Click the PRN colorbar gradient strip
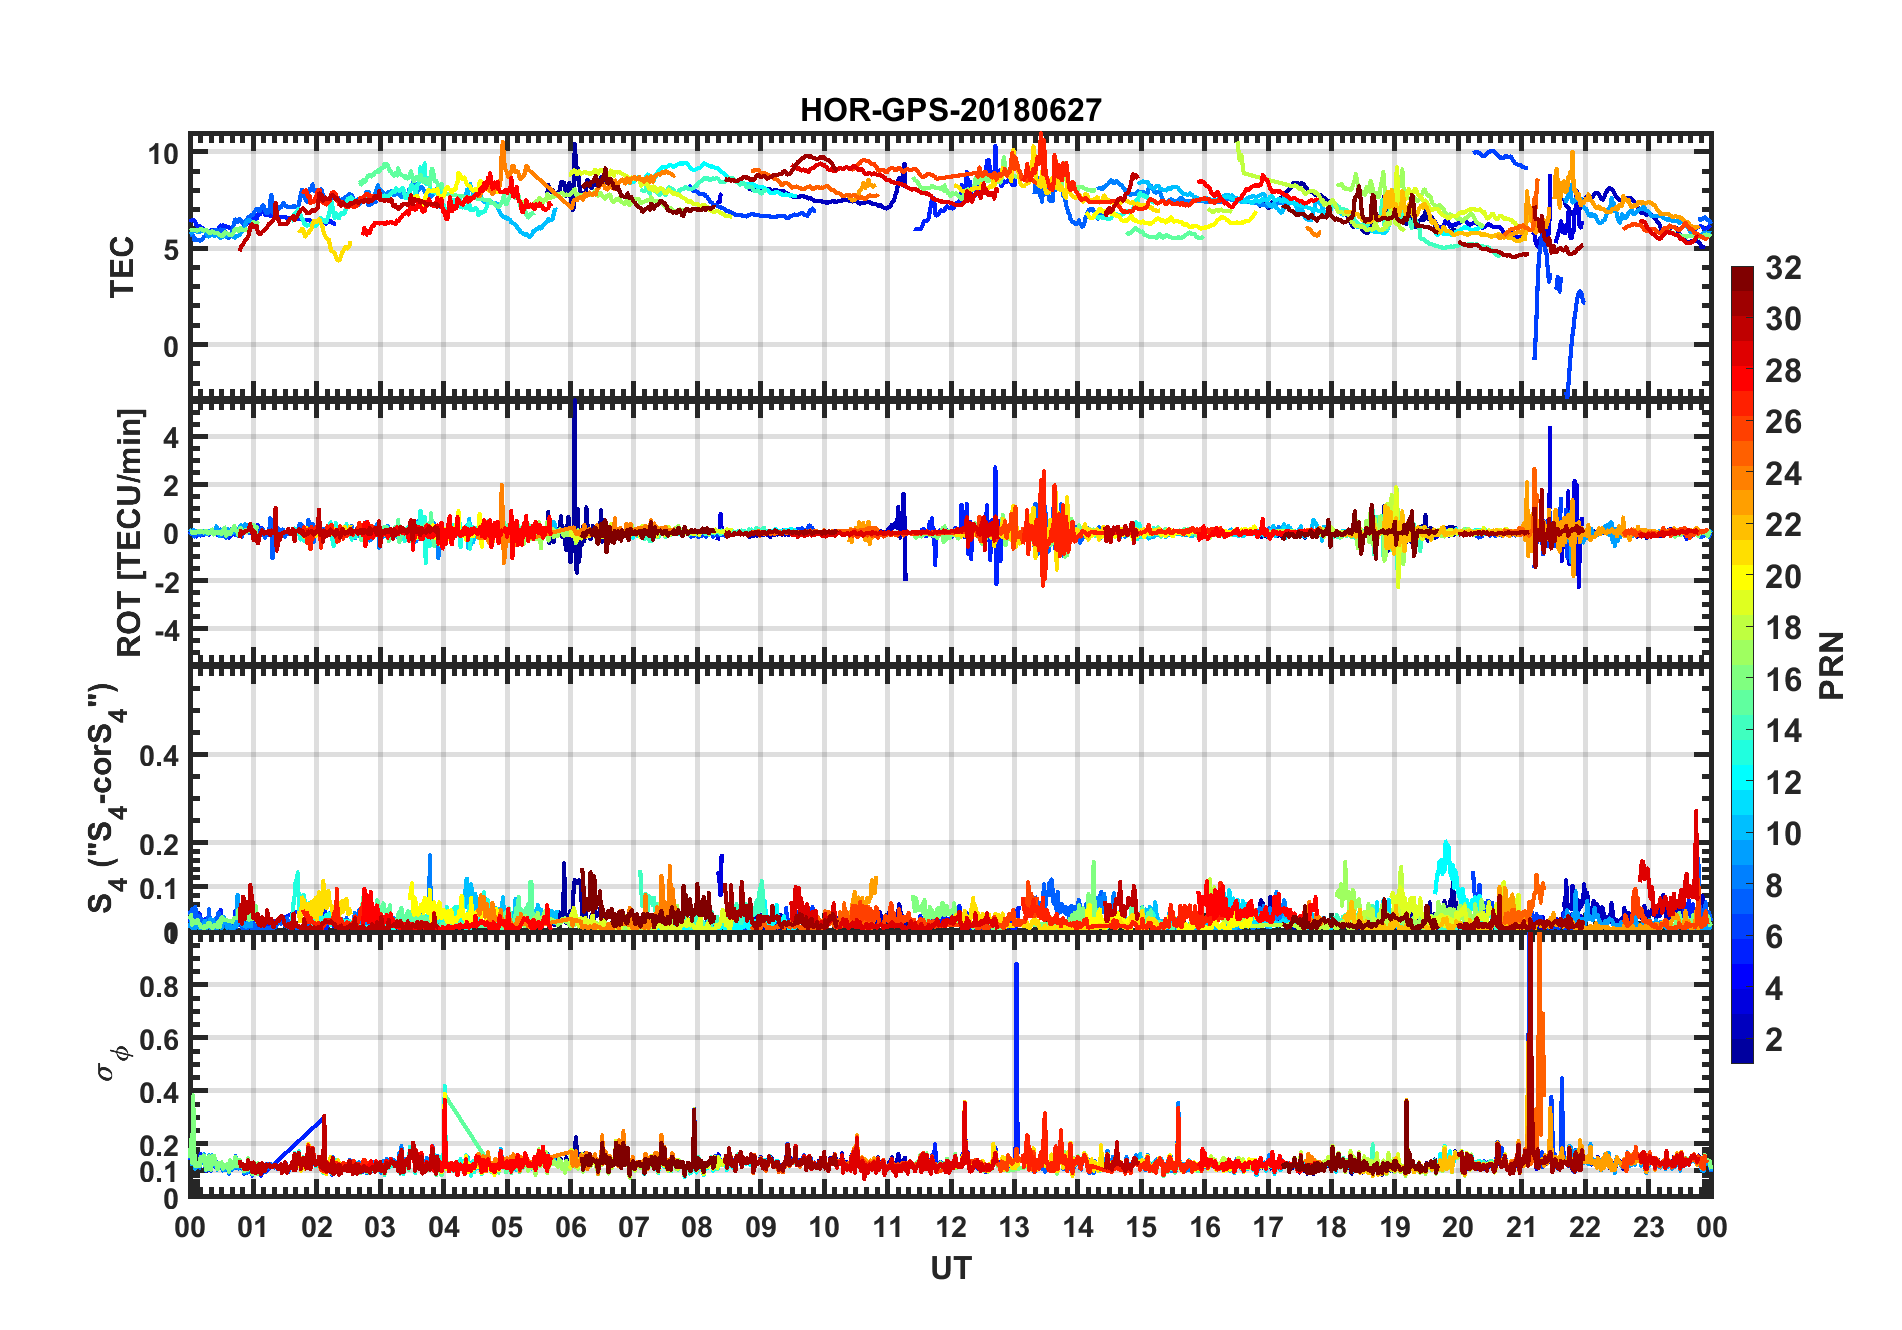This screenshot has height=1330, width=1902. click(1742, 664)
